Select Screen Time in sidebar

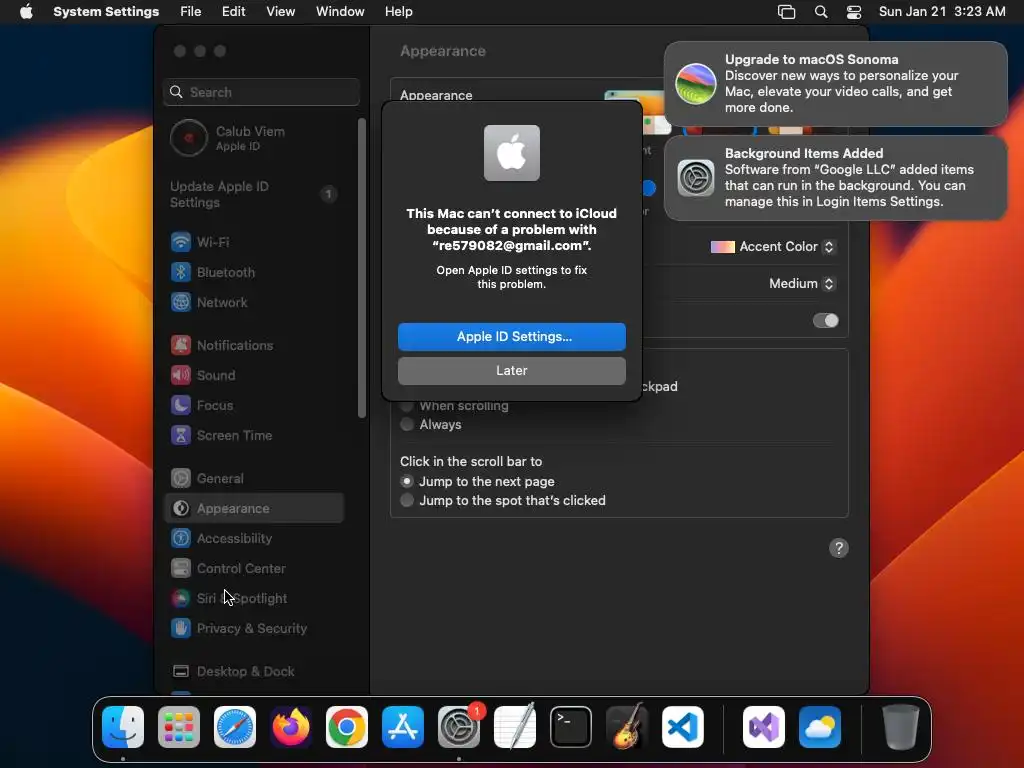pos(253,436)
